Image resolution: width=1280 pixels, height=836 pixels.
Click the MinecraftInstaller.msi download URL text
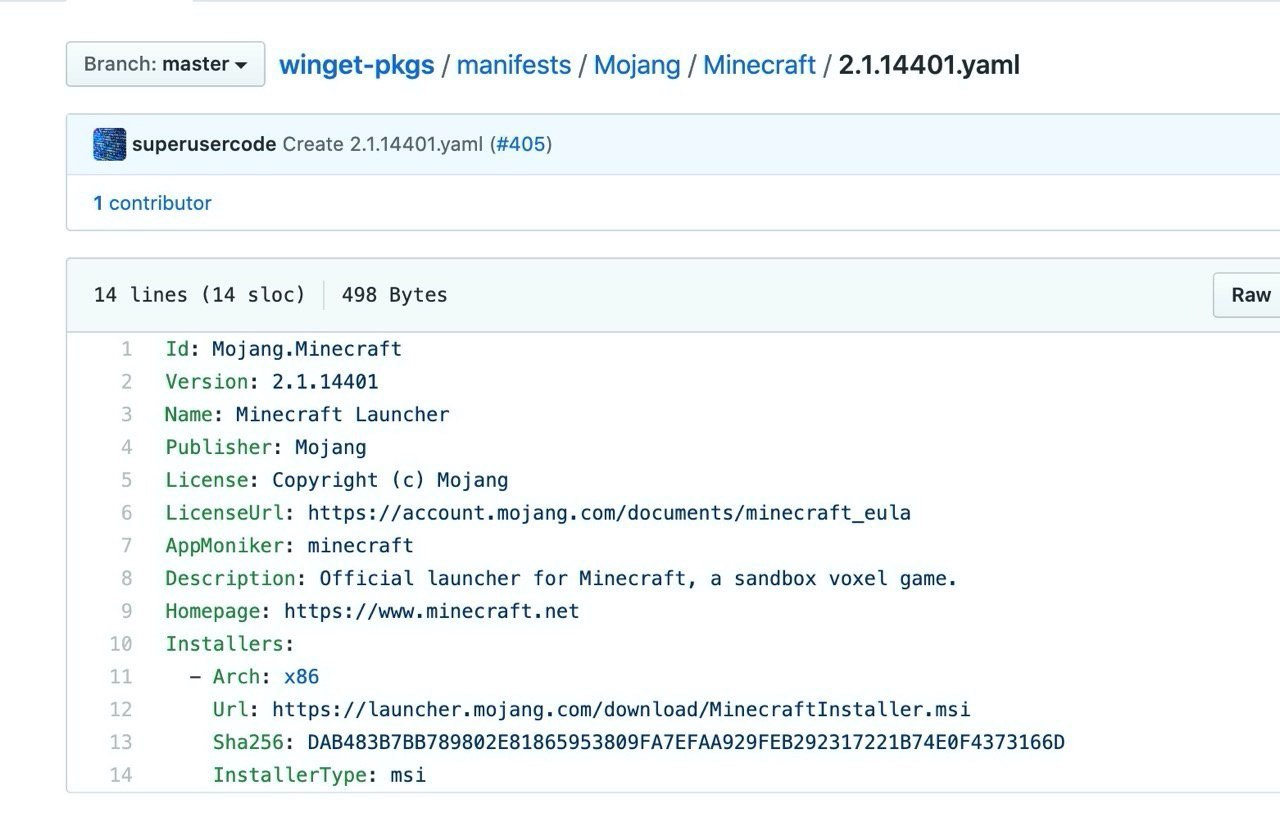(621, 710)
